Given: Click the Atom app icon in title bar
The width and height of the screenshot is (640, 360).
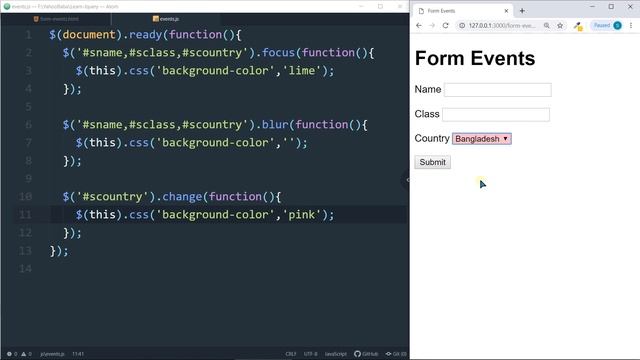Looking at the screenshot, I should click(7, 6).
